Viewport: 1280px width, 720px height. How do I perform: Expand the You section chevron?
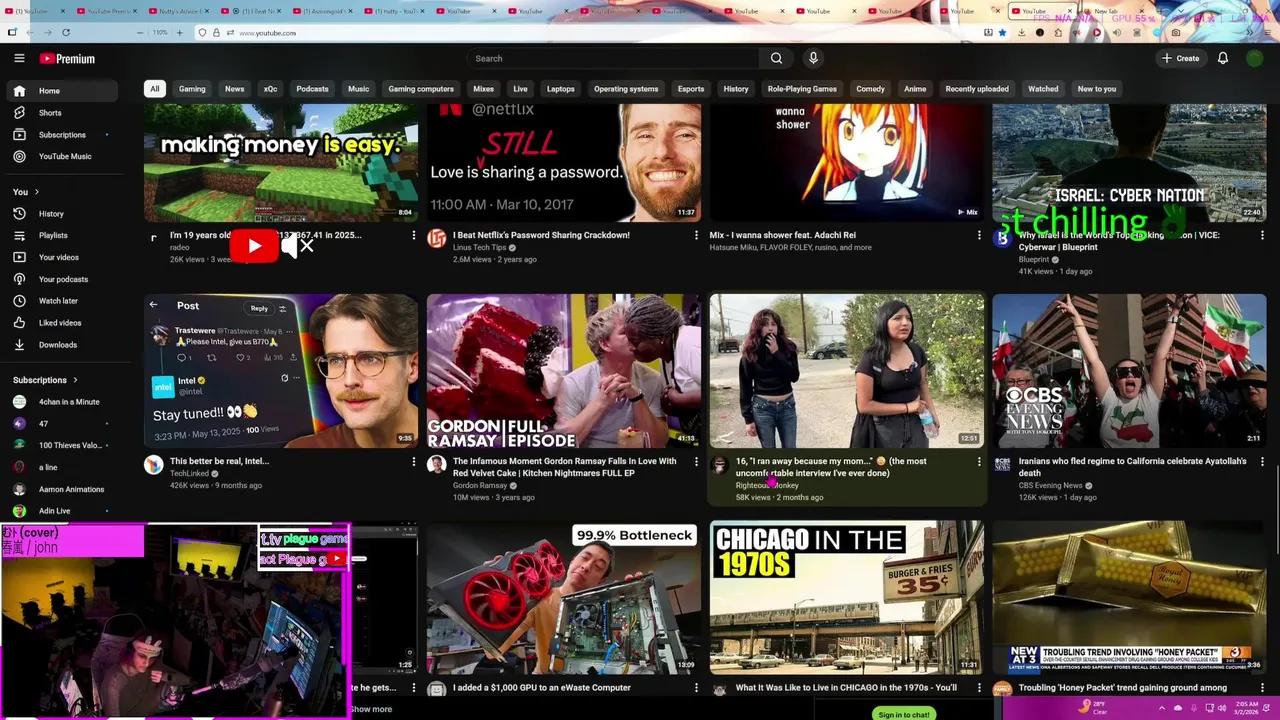tap(37, 192)
